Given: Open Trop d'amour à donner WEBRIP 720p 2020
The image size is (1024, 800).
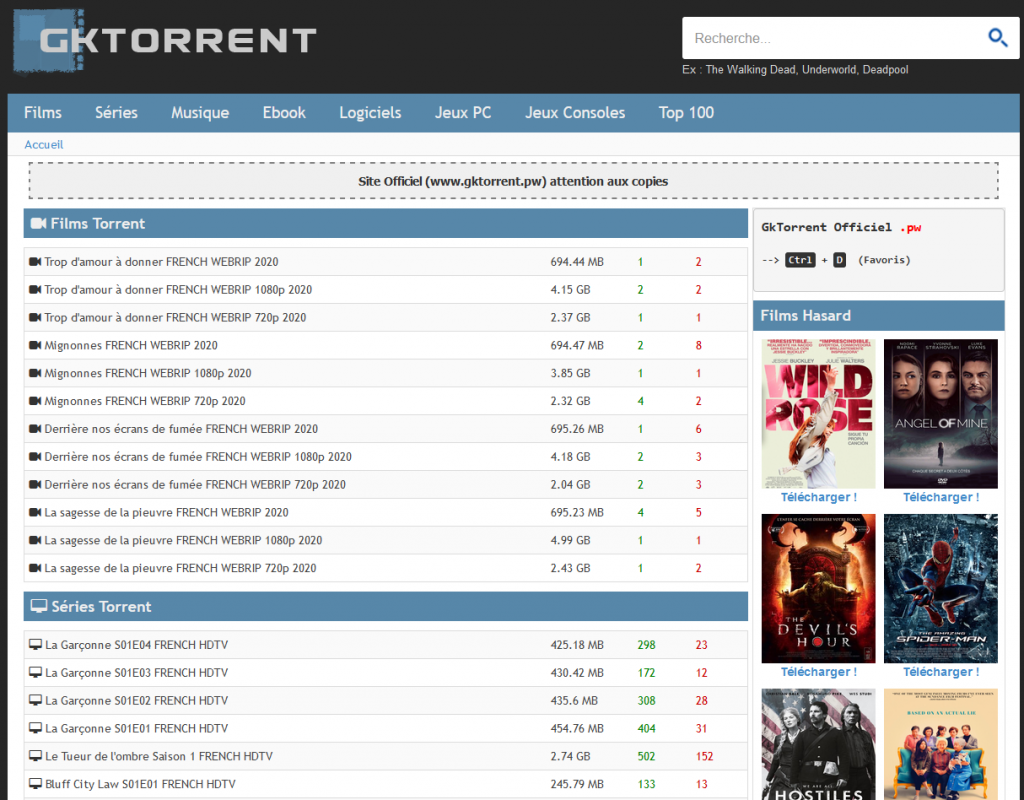Looking at the screenshot, I should tap(175, 317).
